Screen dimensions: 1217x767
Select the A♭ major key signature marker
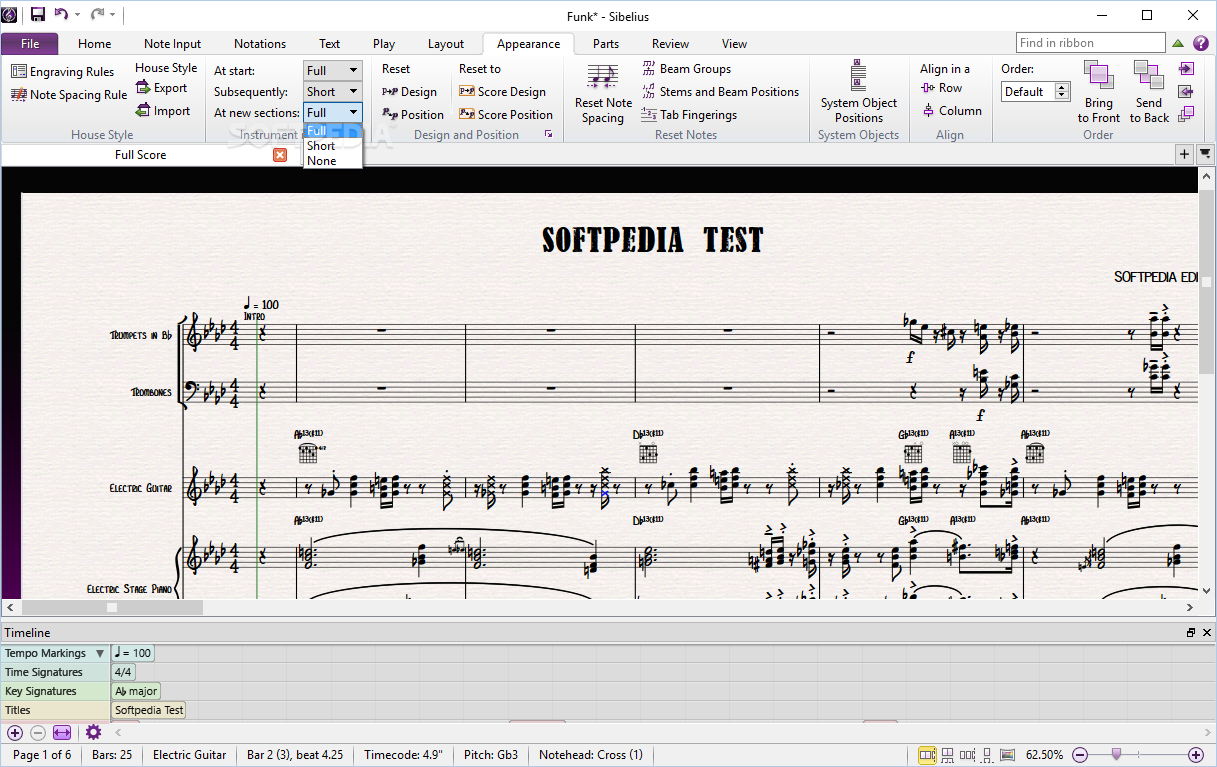click(x=136, y=691)
